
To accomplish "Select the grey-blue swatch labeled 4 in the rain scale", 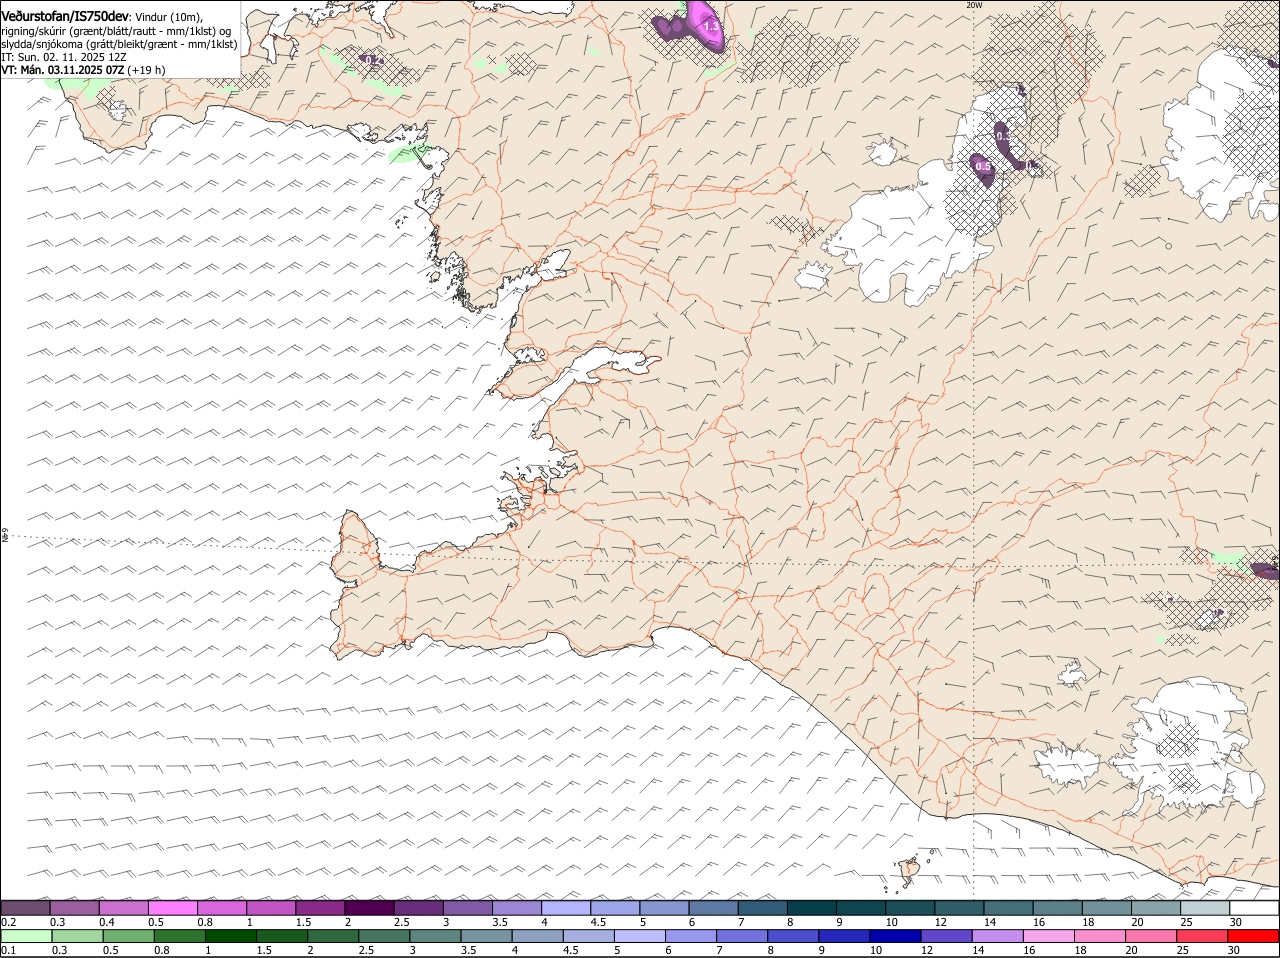I will (537, 935).
